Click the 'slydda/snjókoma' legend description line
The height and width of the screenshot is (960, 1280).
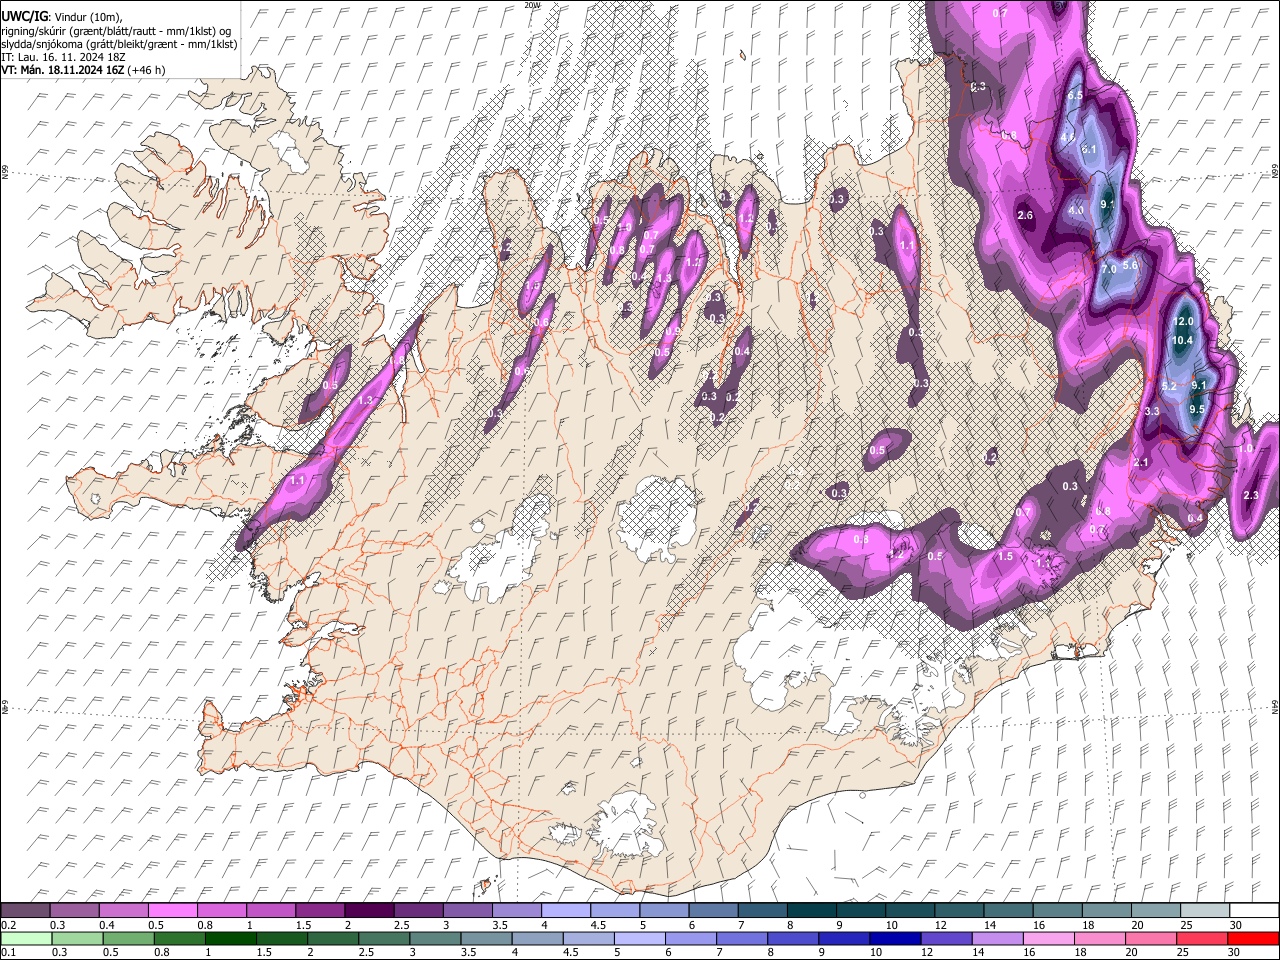click(119, 44)
